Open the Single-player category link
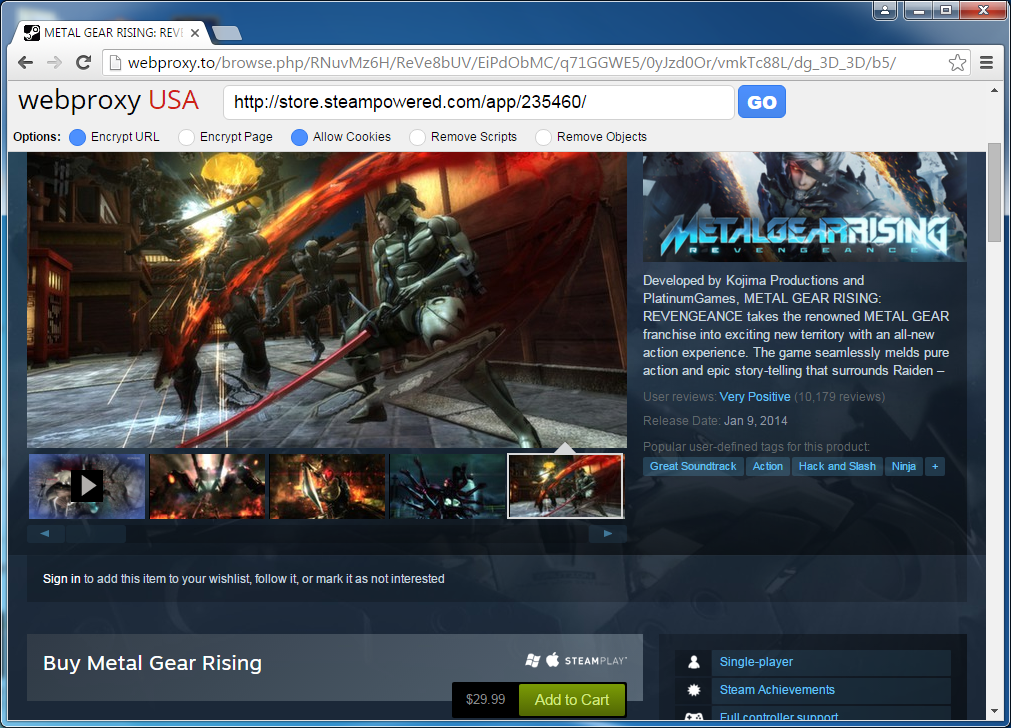Screen dimensions: 1011x728 coord(756,662)
